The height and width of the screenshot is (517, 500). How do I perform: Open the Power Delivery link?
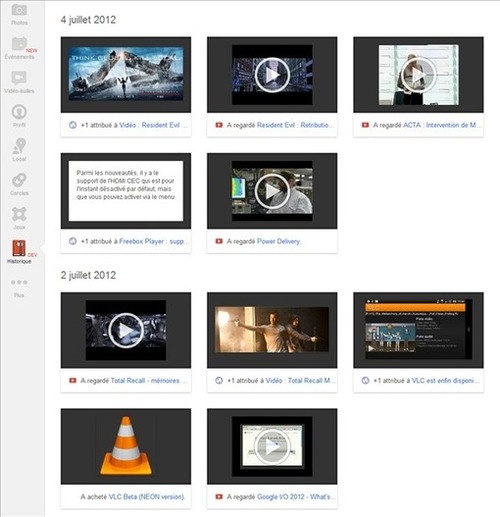278,241
